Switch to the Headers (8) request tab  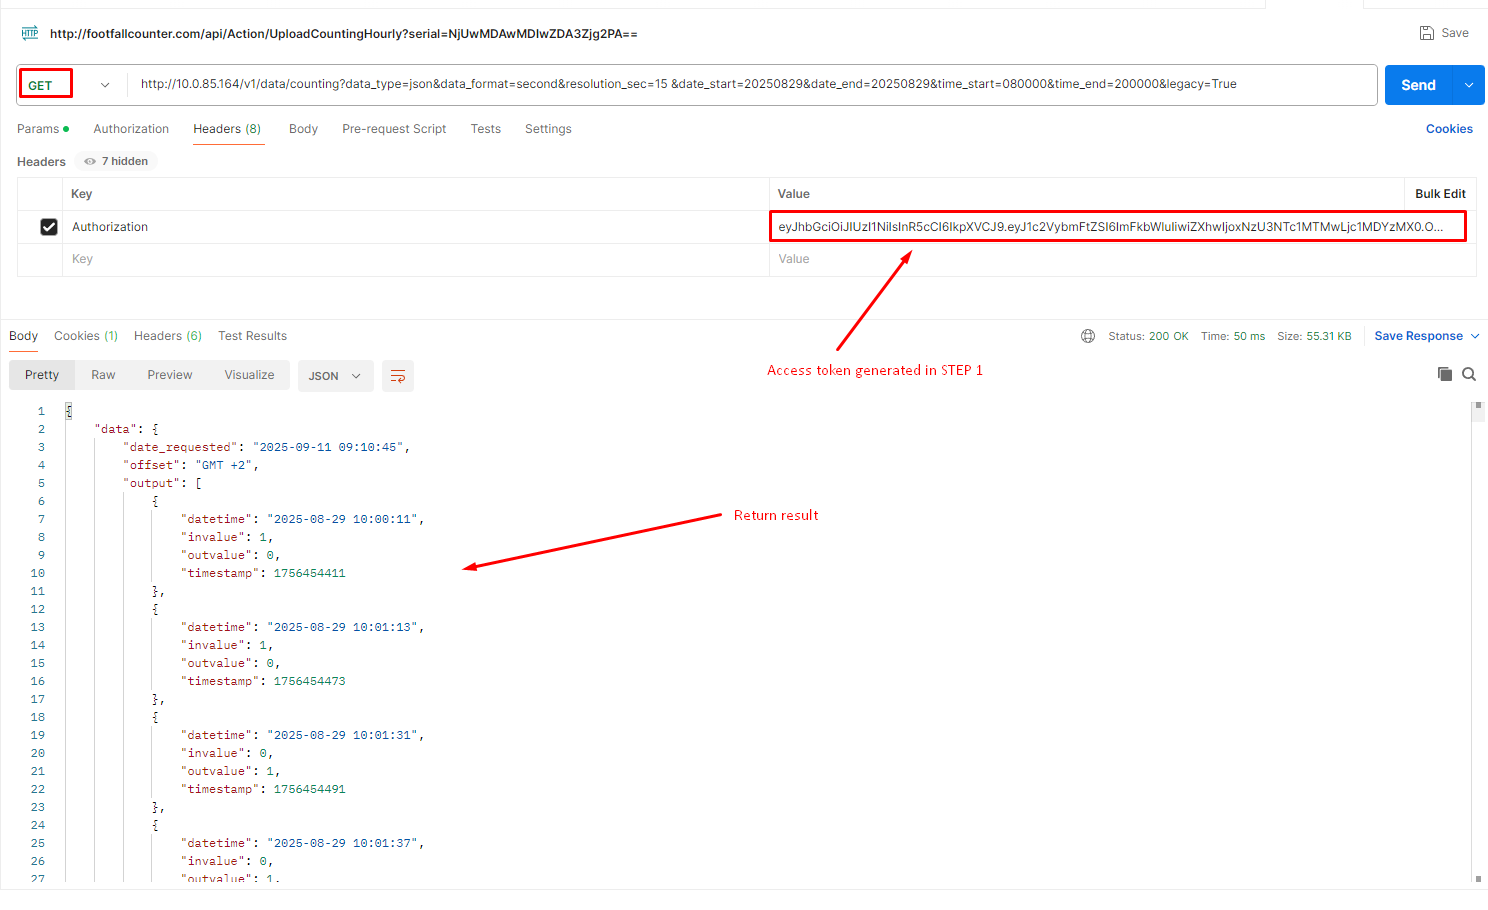227,129
